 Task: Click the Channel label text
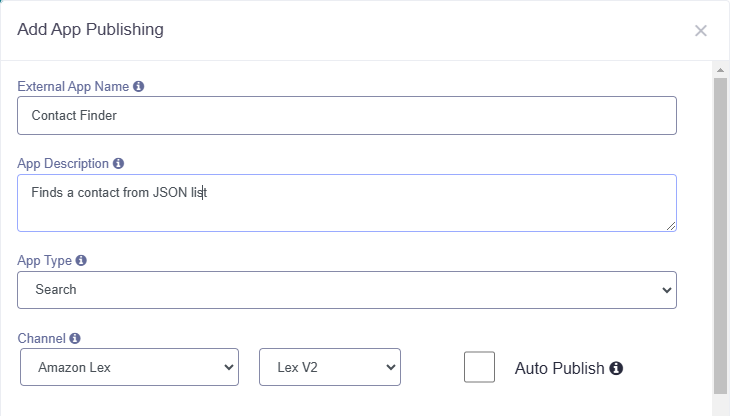[41, 338]
